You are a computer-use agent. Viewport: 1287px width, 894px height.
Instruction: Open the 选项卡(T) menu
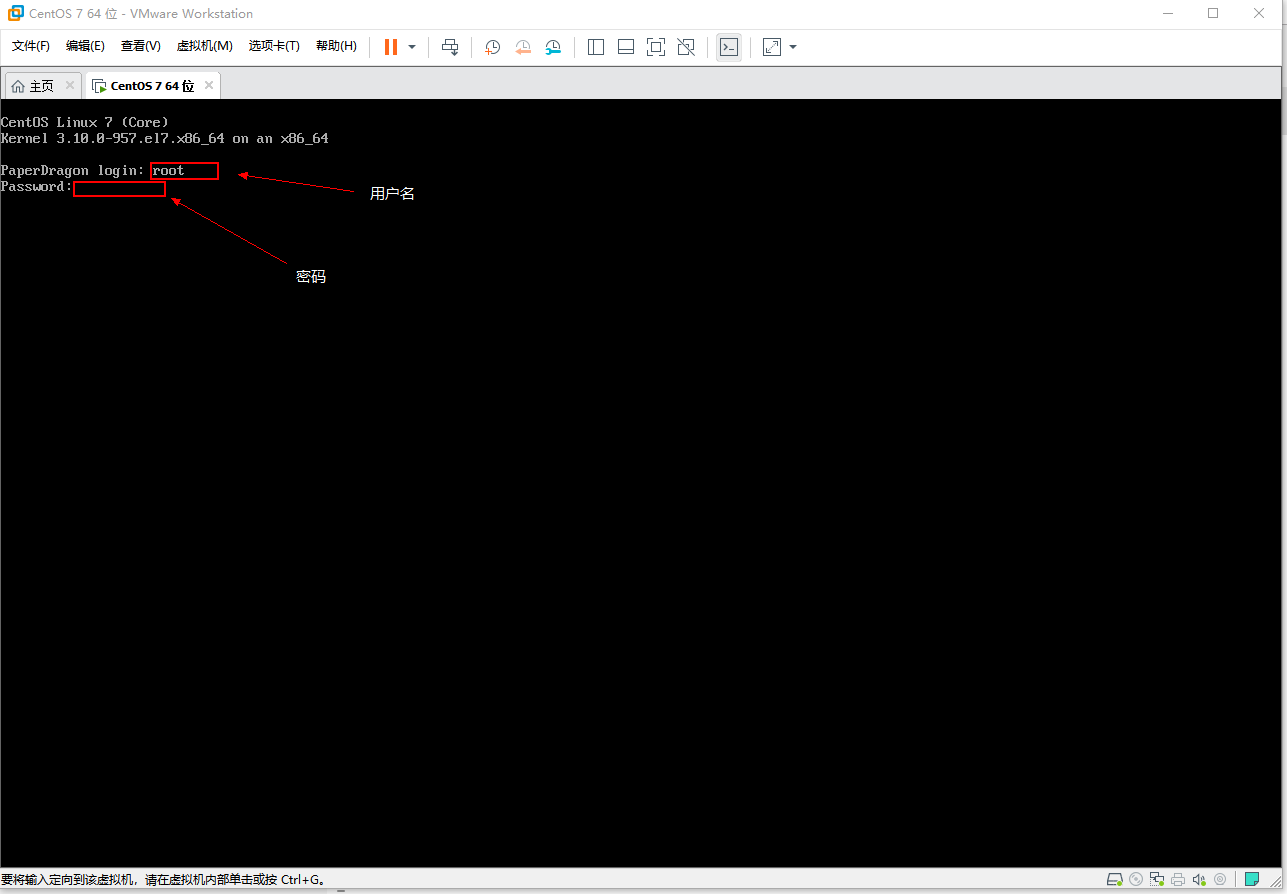pyautogui.click(x=274, y=46)
